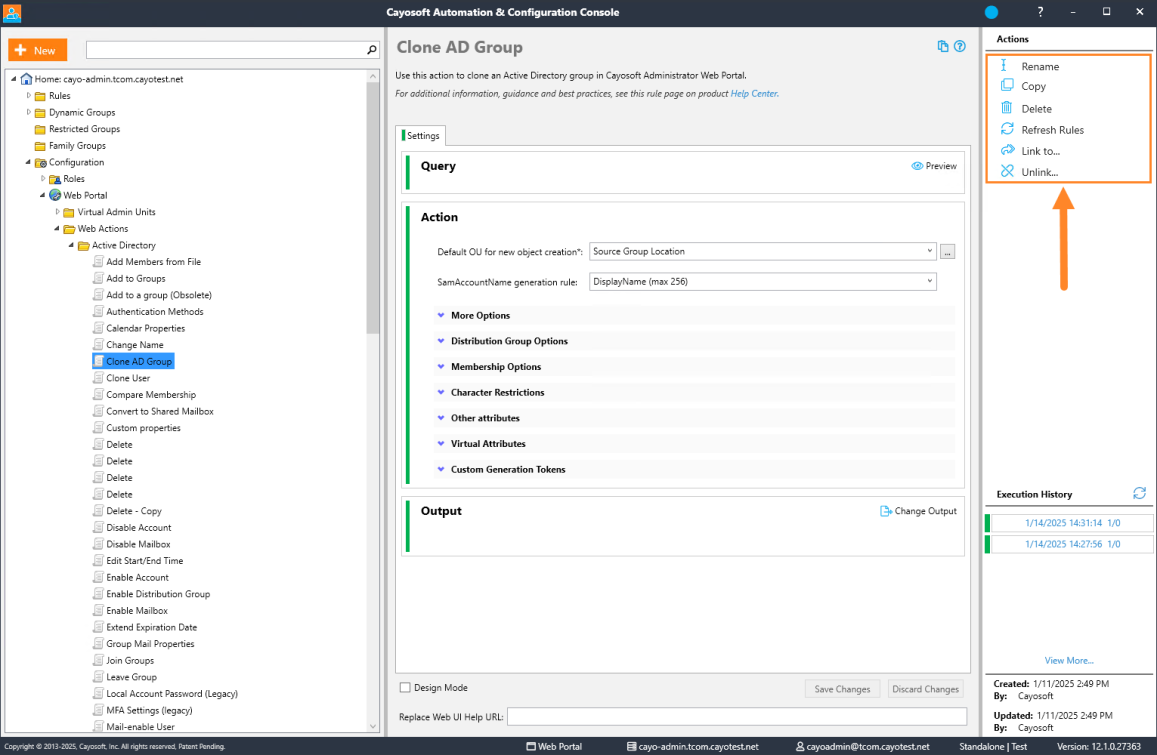This screenshot has height=755, width=1157.
Task: Select Clone User in the tree
Action: click(x=128, y=378)
